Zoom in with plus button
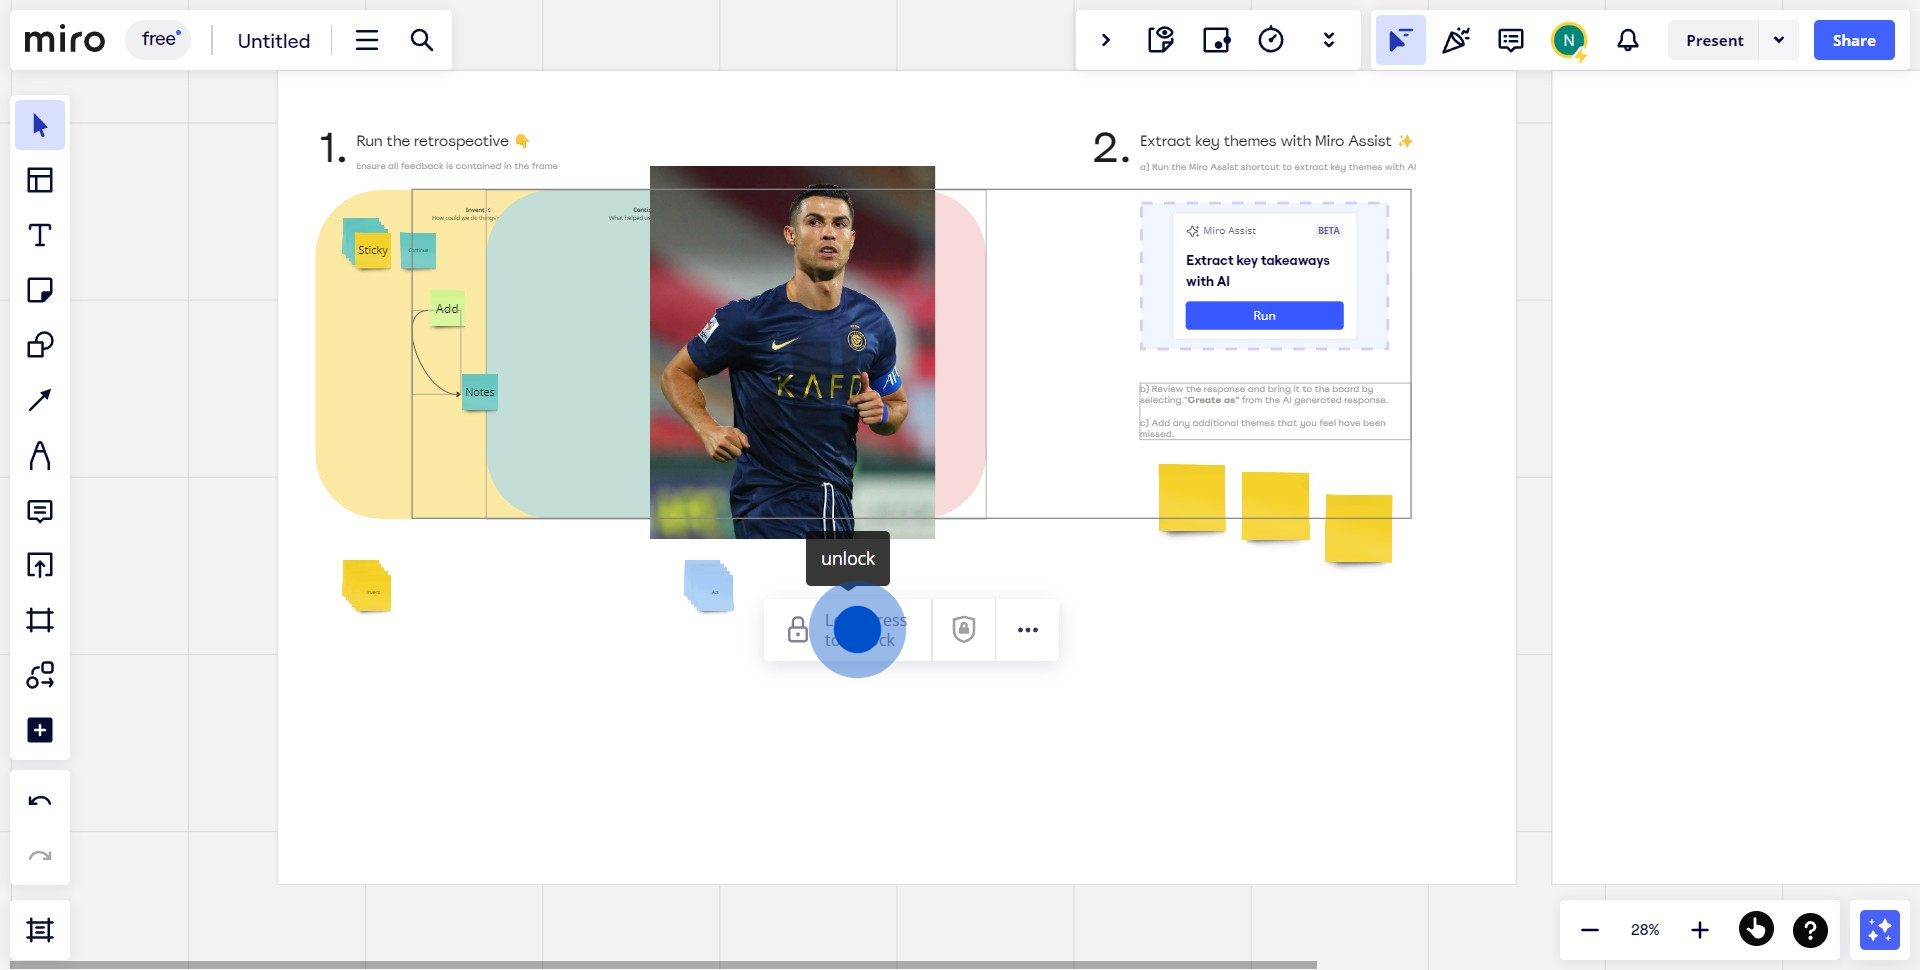Screen dimensions: 1920x970 pyautogui.click(x=1700, y=930)
